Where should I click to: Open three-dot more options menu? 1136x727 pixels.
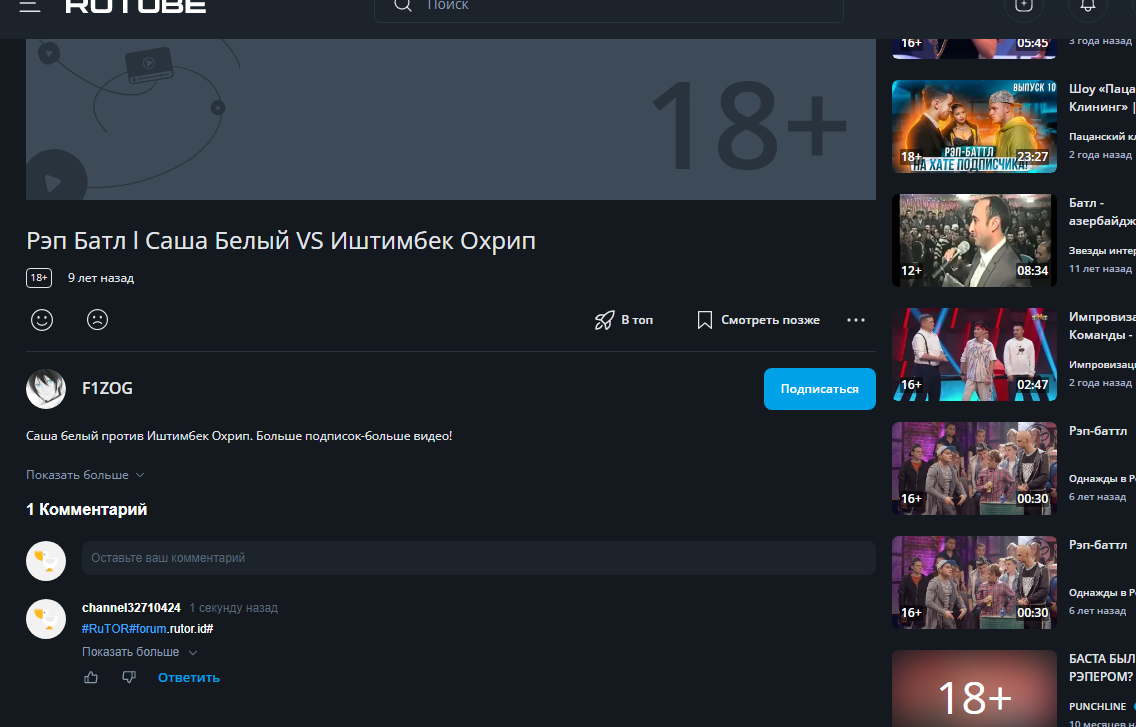click(x=856, y=320)
